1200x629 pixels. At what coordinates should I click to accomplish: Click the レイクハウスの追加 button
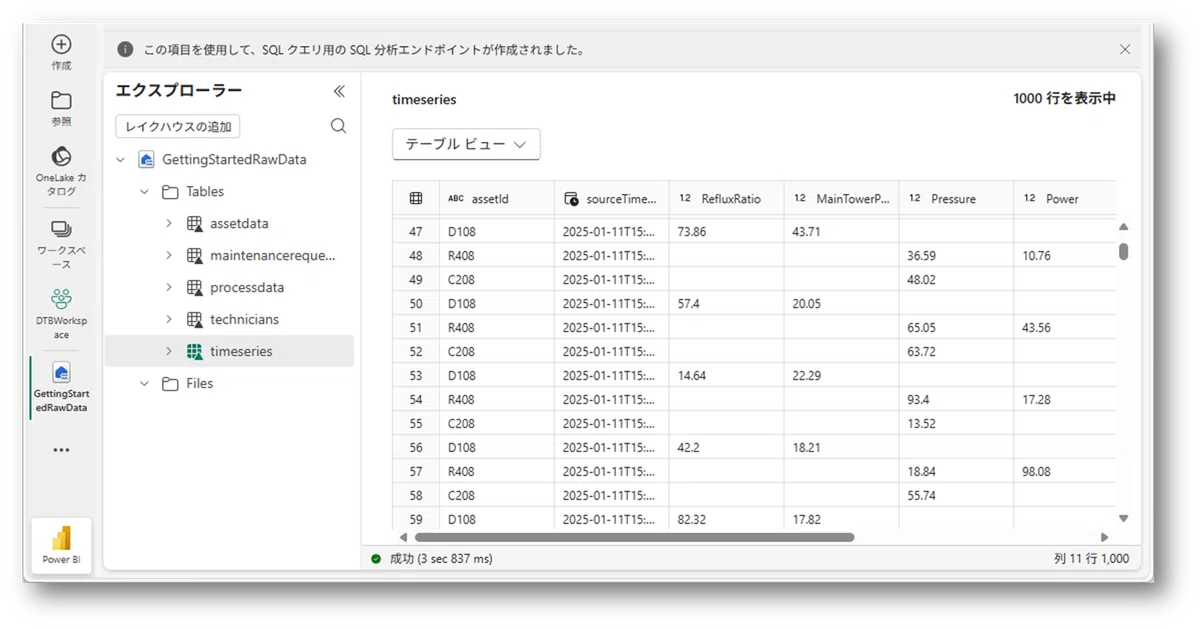pyautogui.click(x=178, y=127)
